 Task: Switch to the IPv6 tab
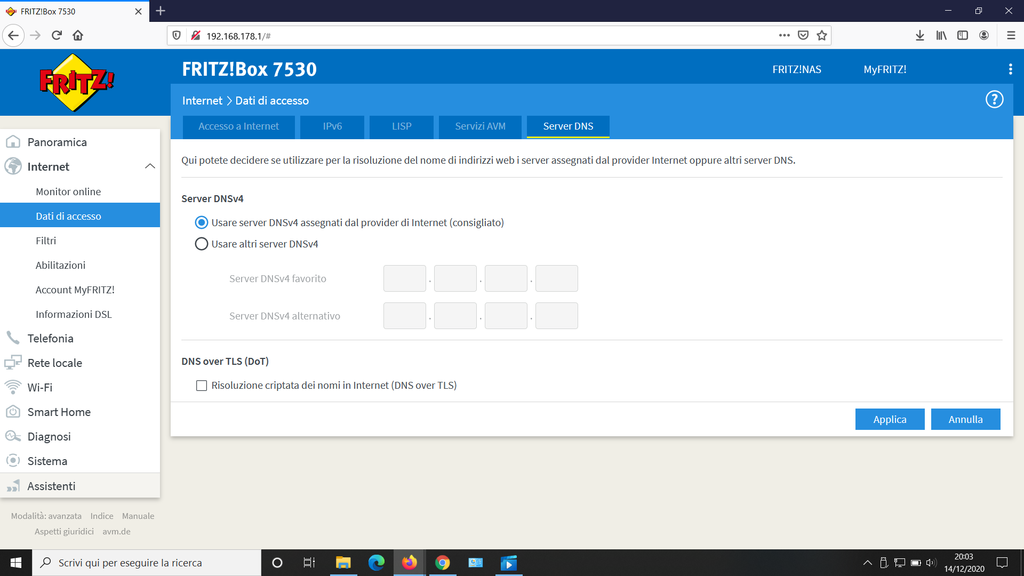pyautogui.click(x=332, y=127)
